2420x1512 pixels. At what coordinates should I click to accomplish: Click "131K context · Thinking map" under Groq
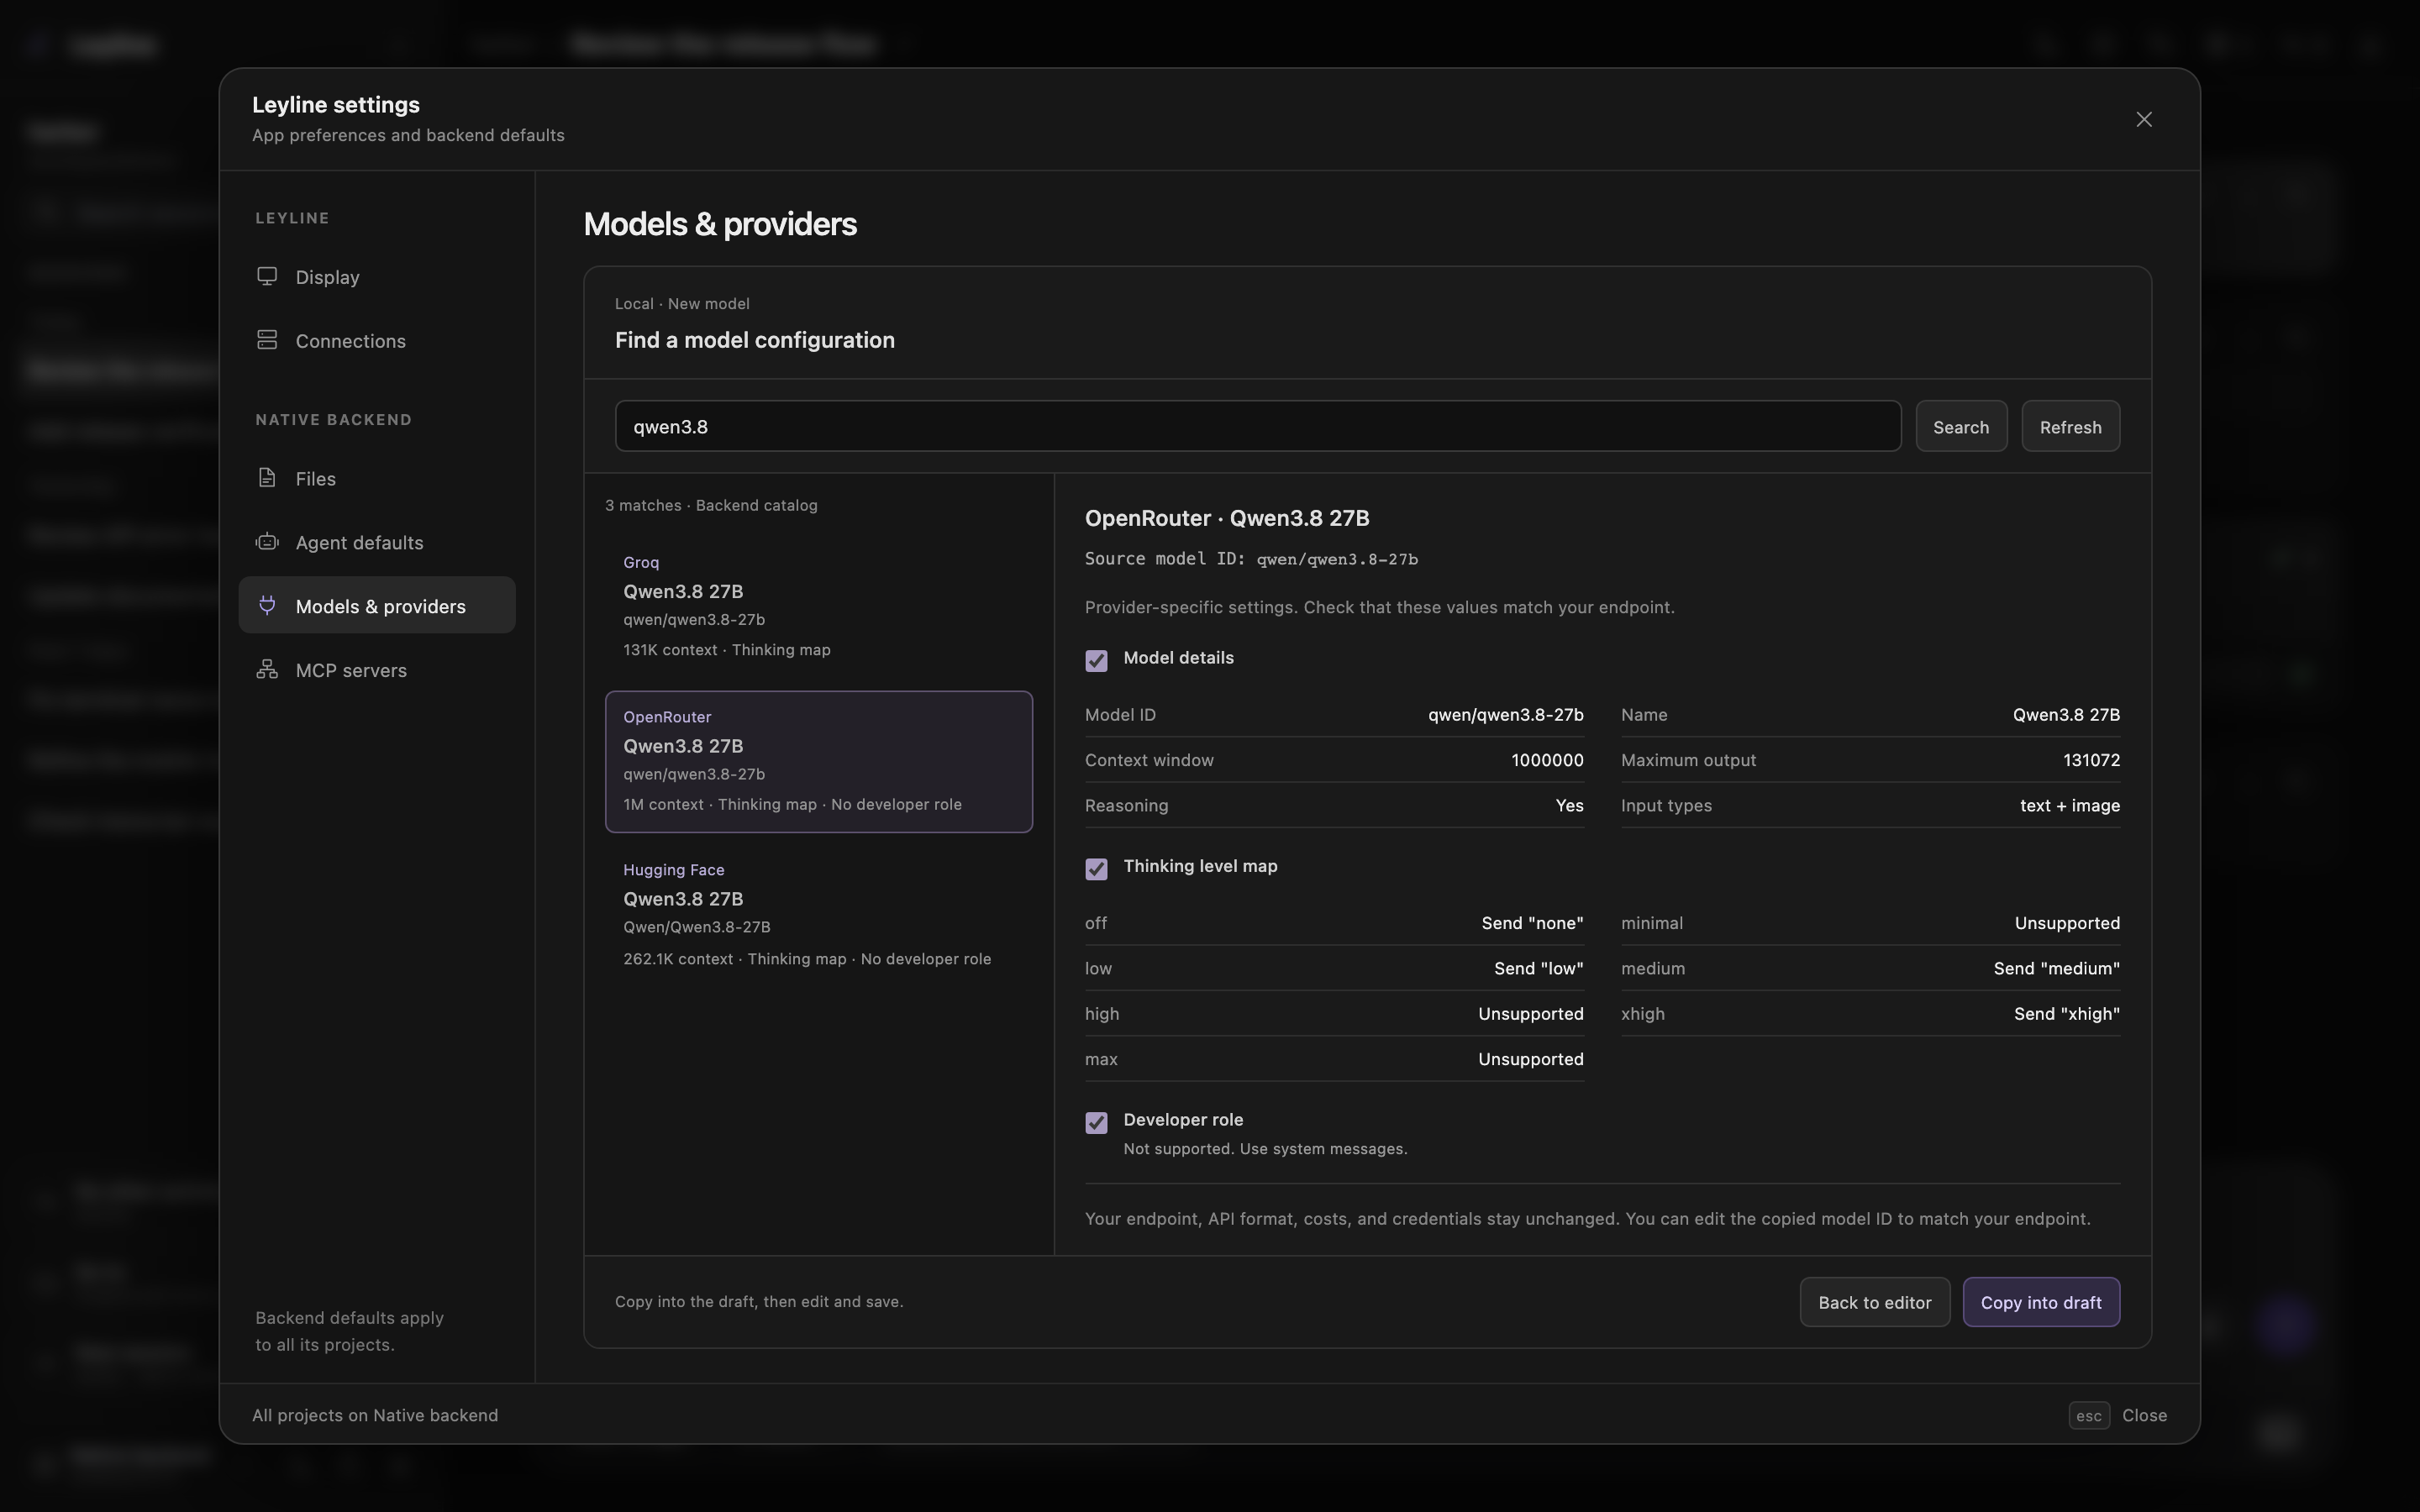(726, 650)
